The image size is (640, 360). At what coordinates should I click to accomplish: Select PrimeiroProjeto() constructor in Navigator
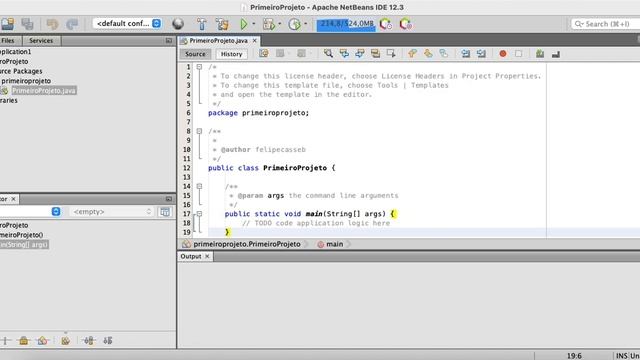point(21,235)
